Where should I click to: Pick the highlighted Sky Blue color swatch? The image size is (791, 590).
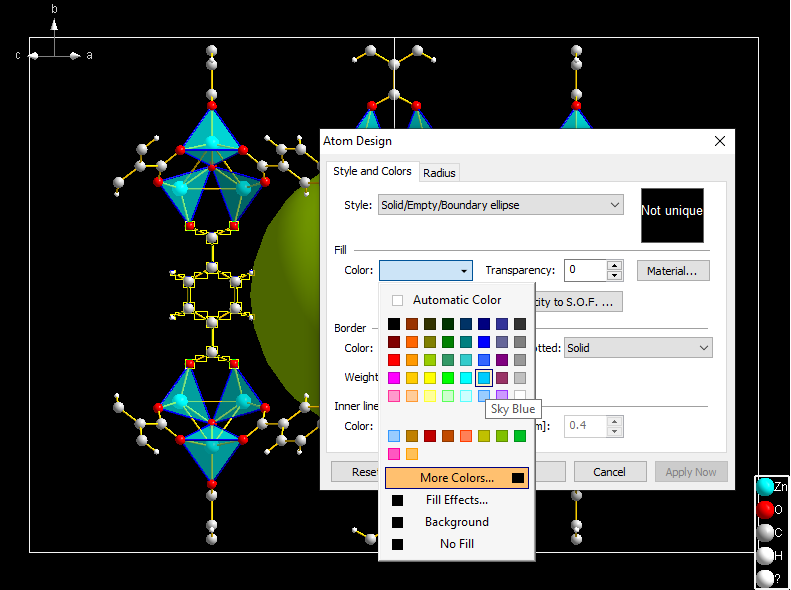[x=484, y=378]
